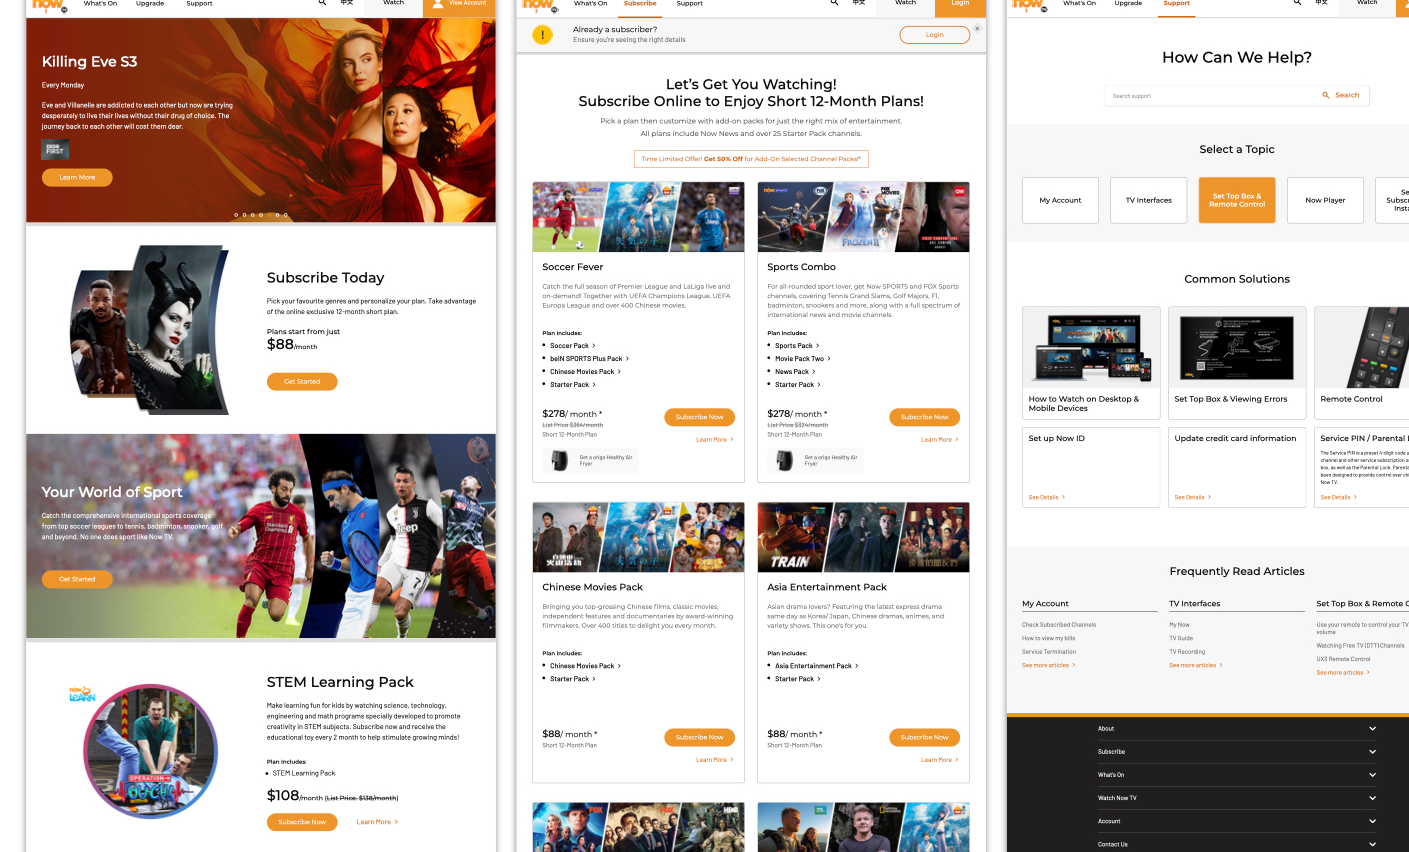Open What's On in subscribe page navigation
The image size is (1409, 852).
click(590, 4)
